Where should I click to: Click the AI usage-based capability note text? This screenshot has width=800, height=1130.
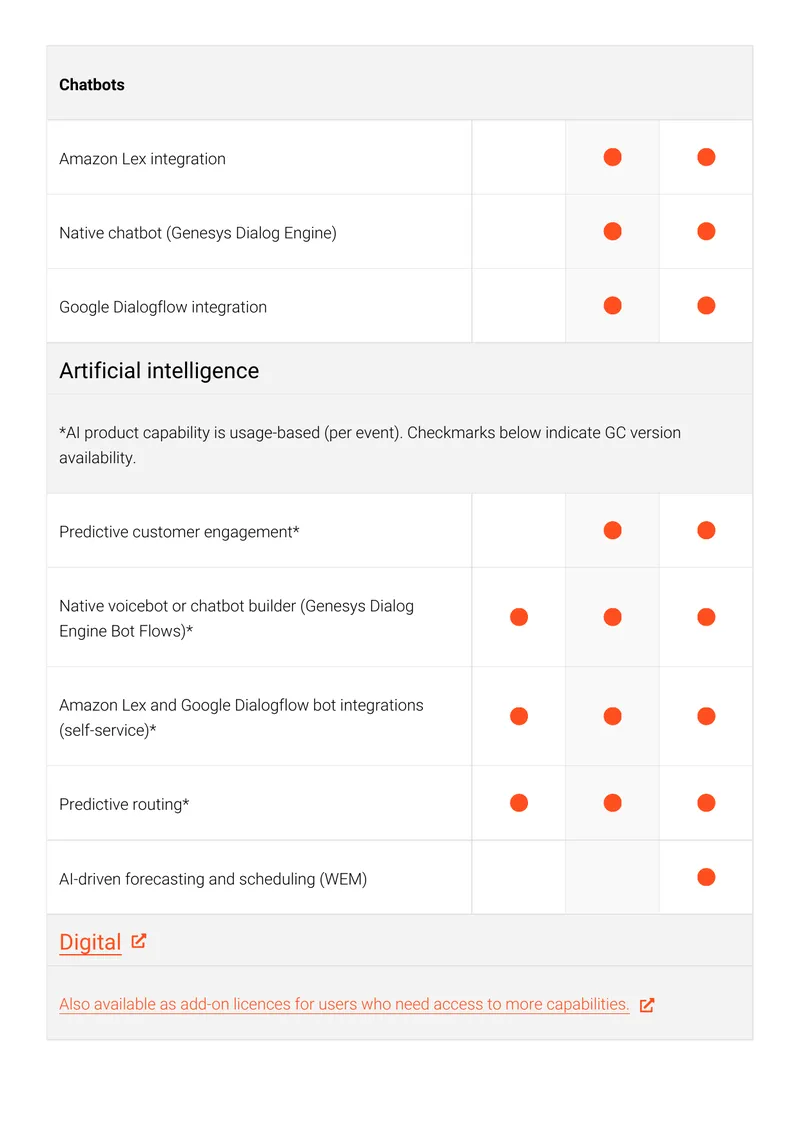tap(370, 445)
